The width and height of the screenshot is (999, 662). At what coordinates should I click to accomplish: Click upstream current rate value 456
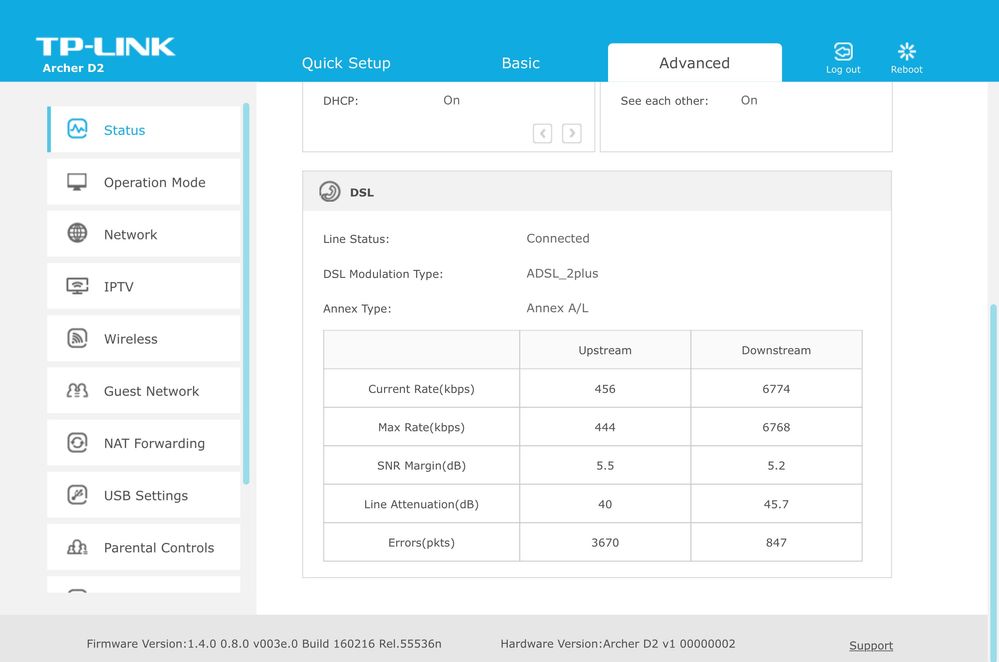[x=605, y=389]
